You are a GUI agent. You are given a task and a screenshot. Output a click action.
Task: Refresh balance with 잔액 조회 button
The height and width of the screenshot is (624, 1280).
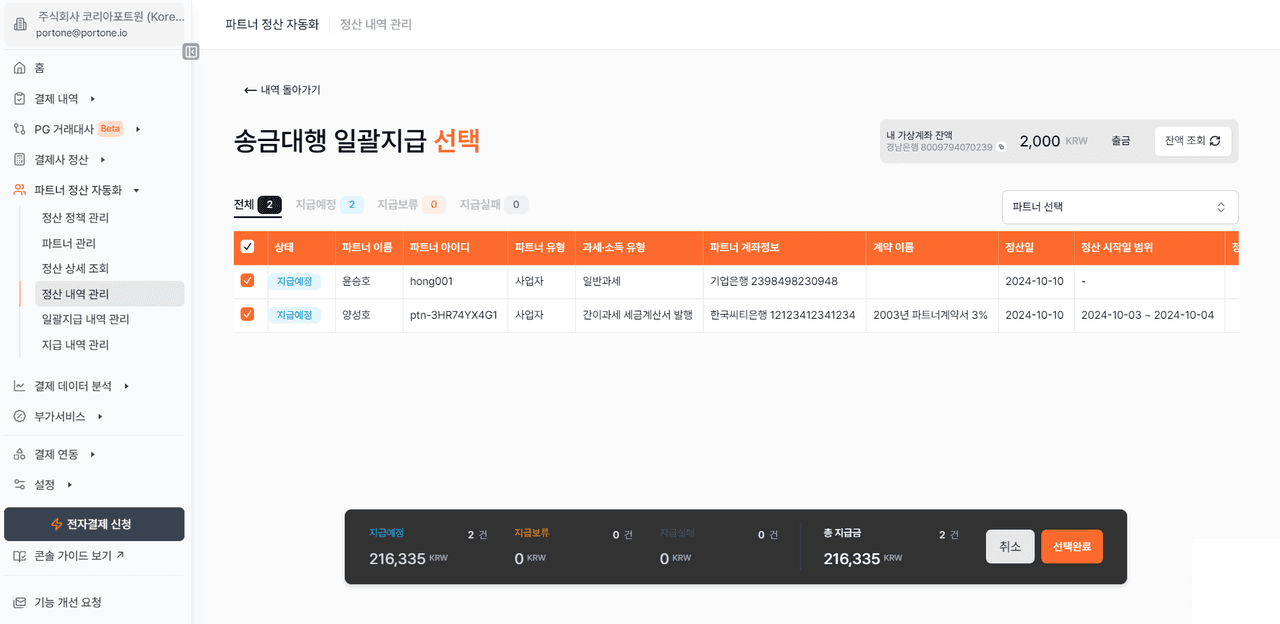click(1192, 141)
